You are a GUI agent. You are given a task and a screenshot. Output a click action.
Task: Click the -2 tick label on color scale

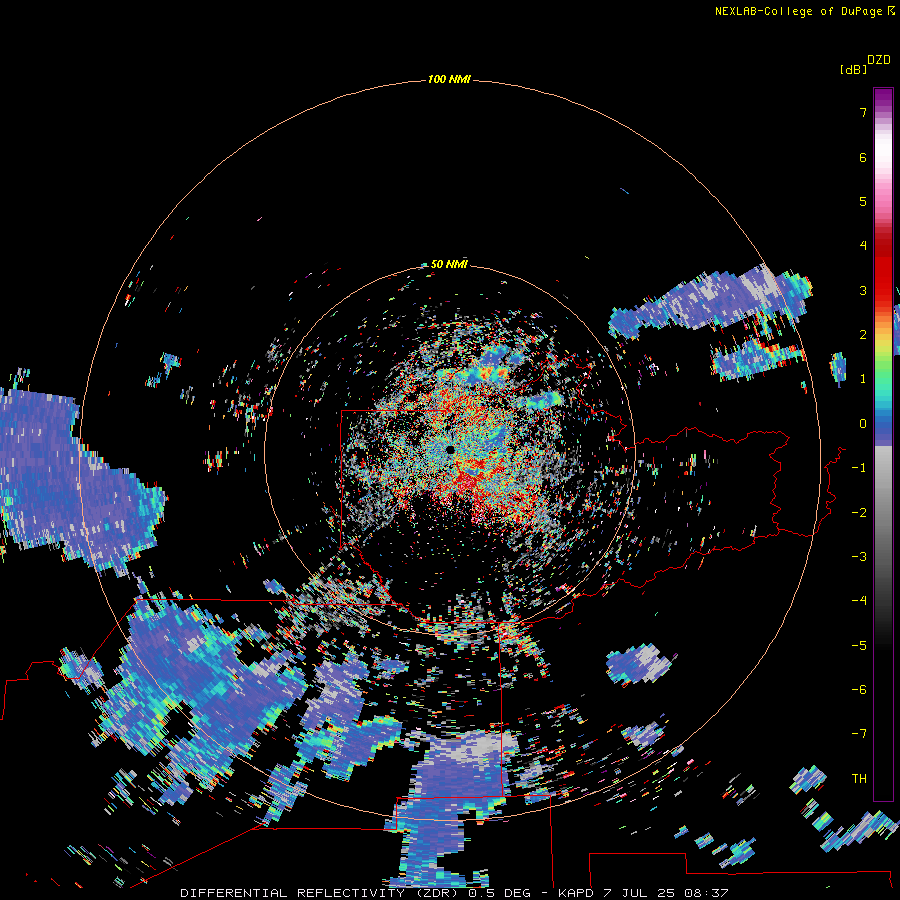pyautogui.click(x=859, y=513)
